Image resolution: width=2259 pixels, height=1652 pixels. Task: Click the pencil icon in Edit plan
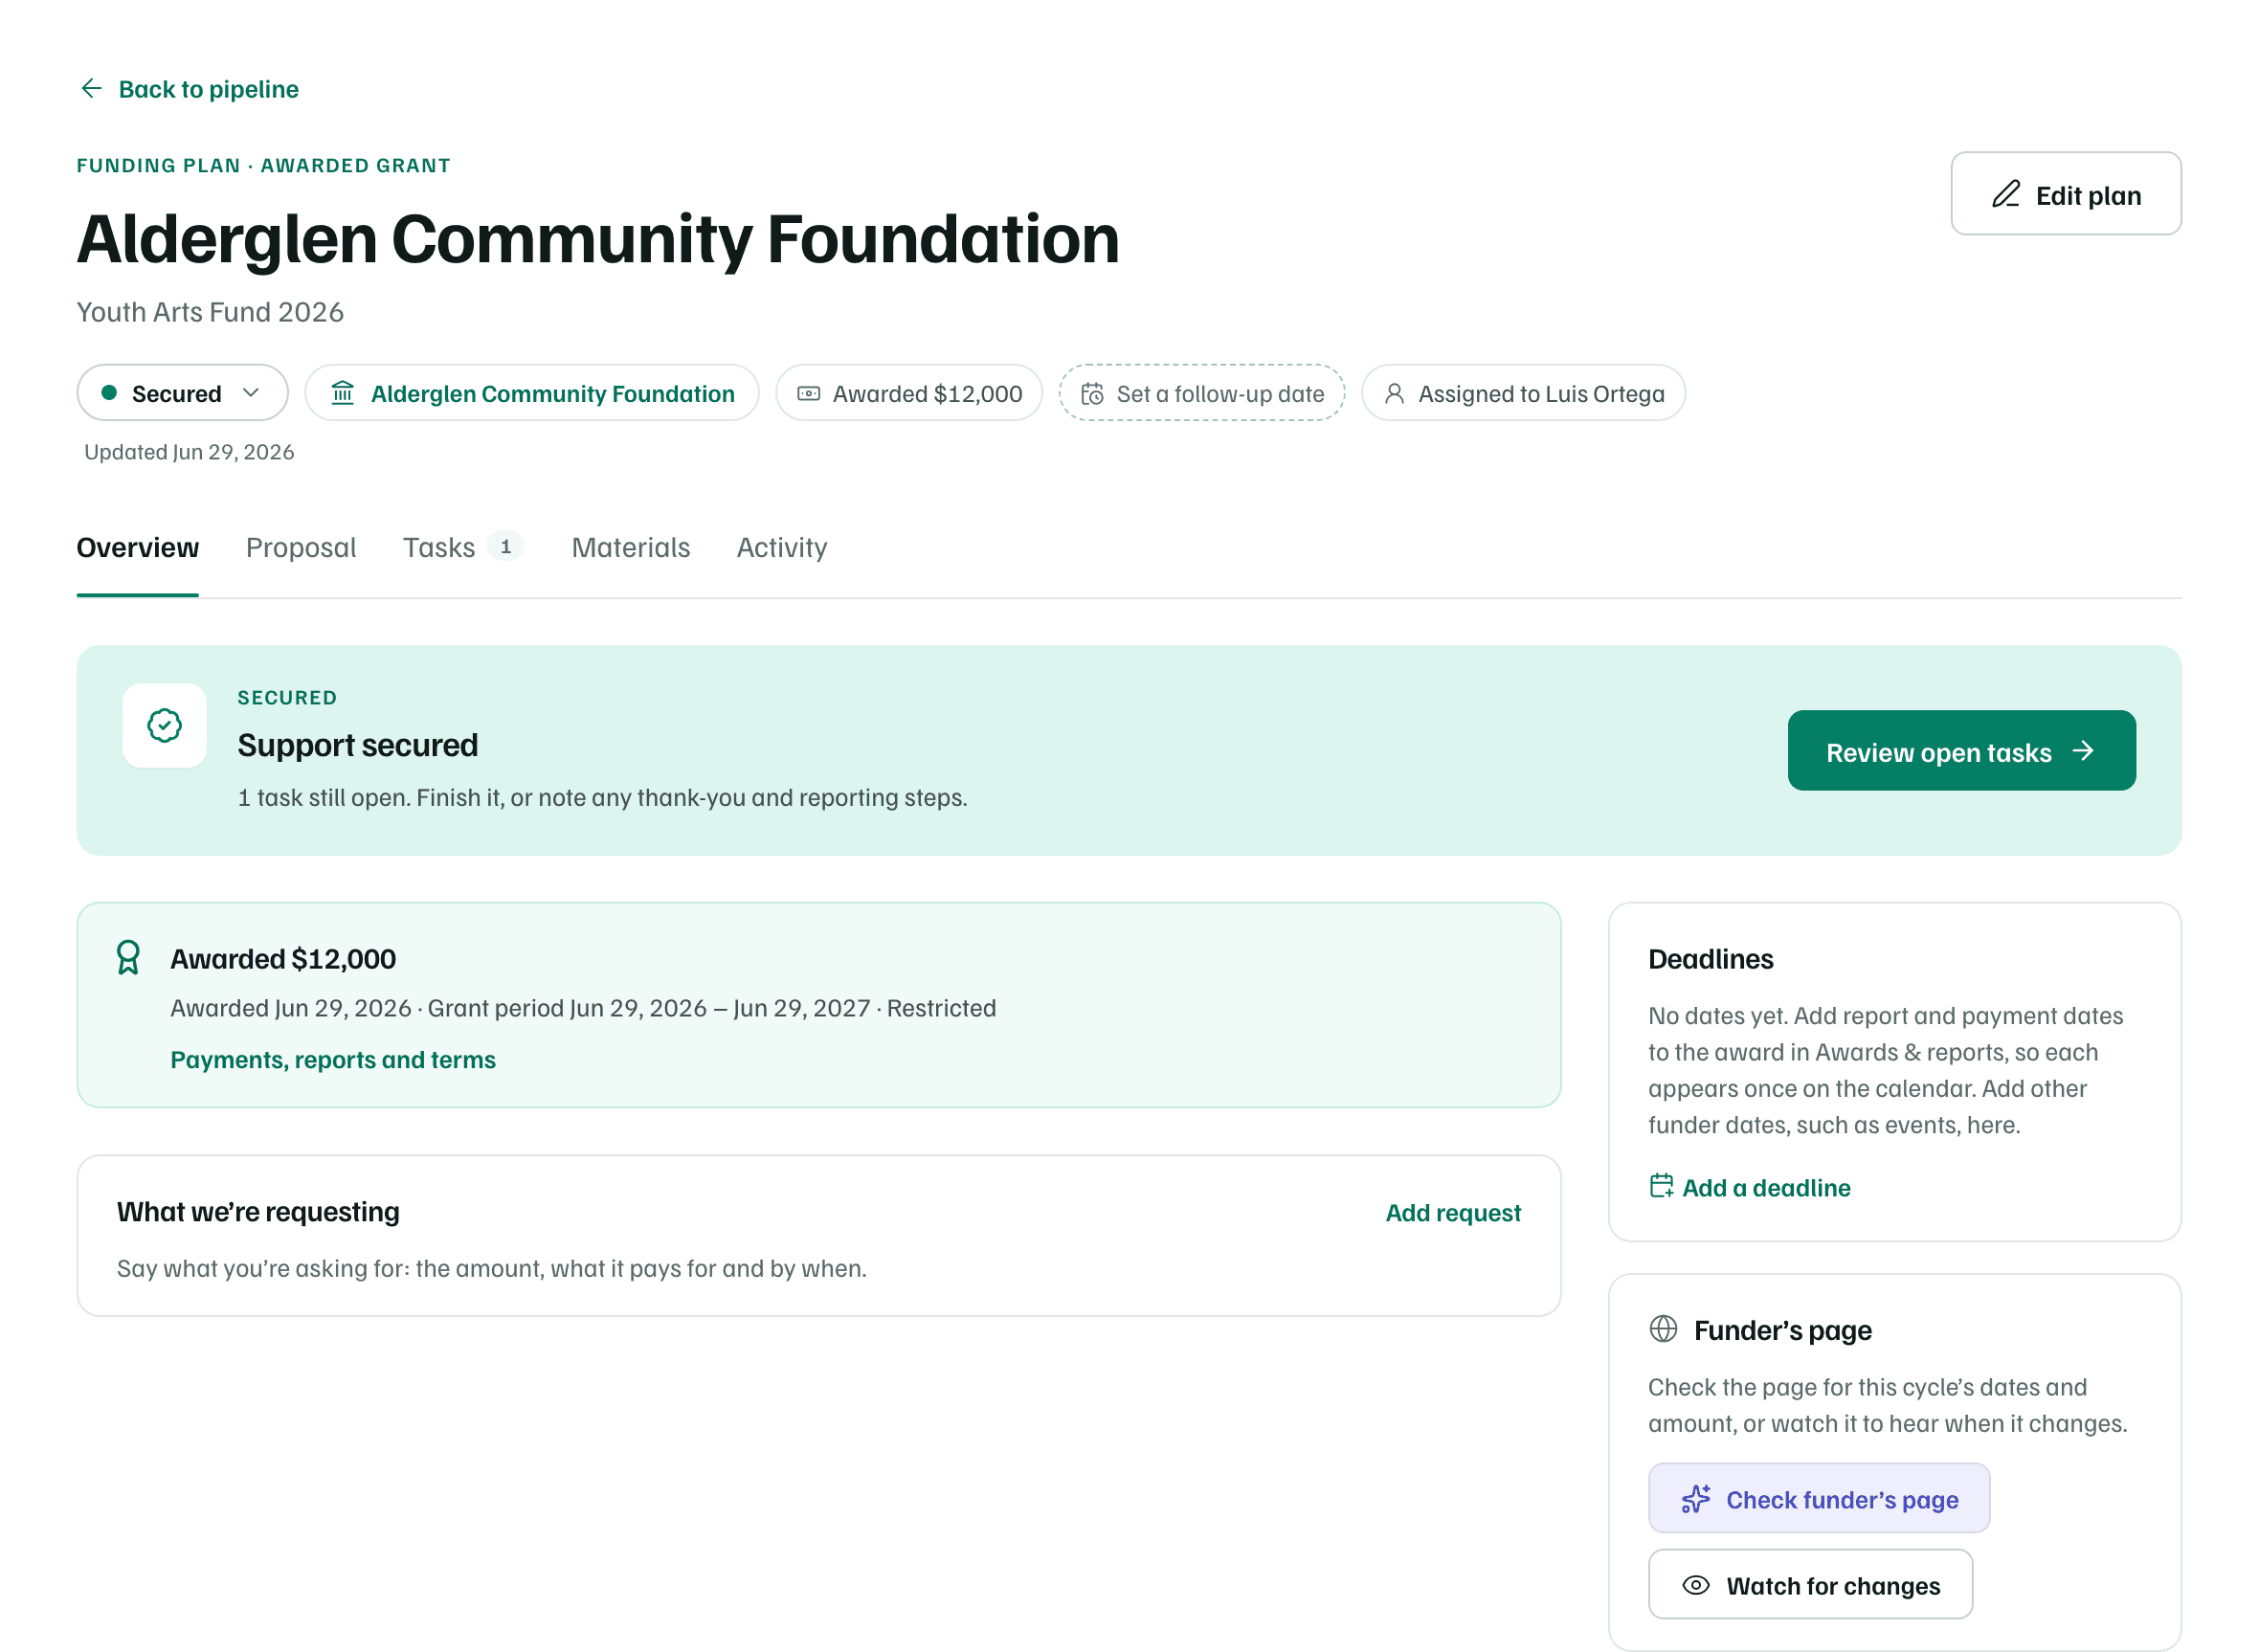pyautogui.click(x=2005, y=194)
